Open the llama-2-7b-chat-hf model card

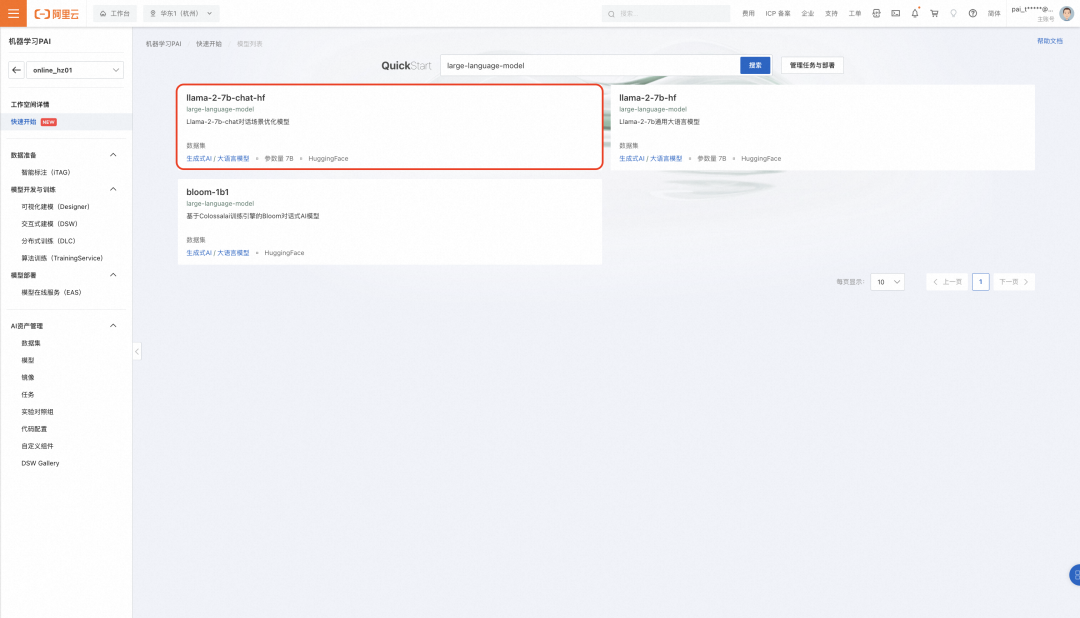pyautogui.click(x=390, y=127)
